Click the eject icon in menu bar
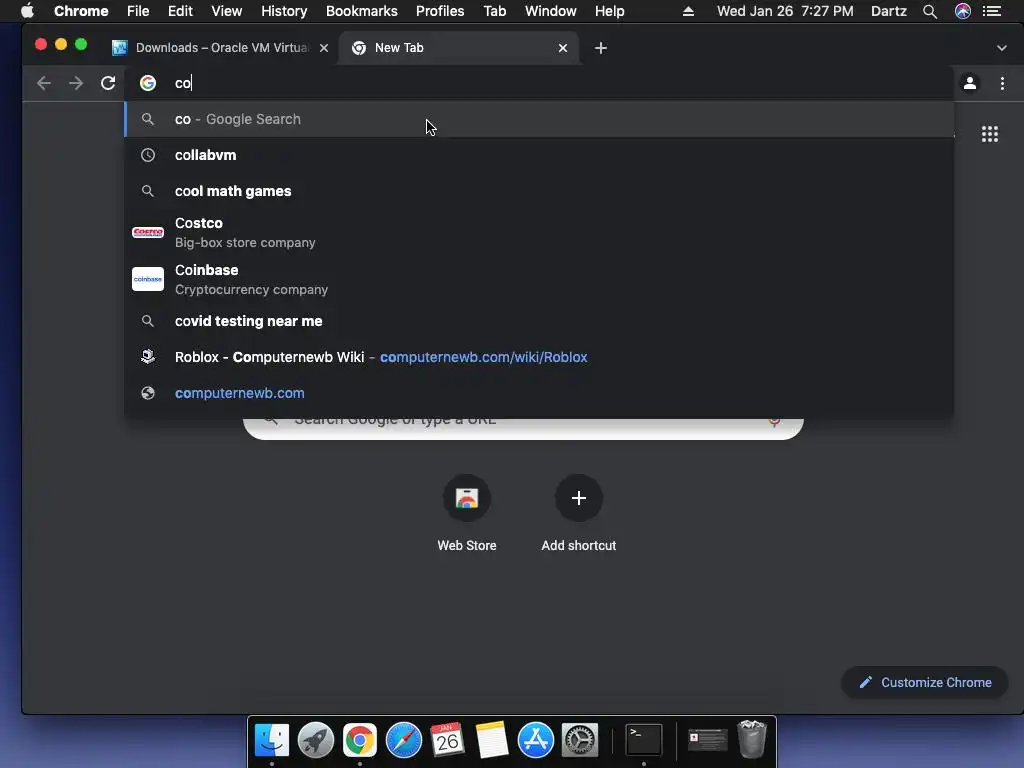This screenshot has height=768, width=1024. click(688, 11)
